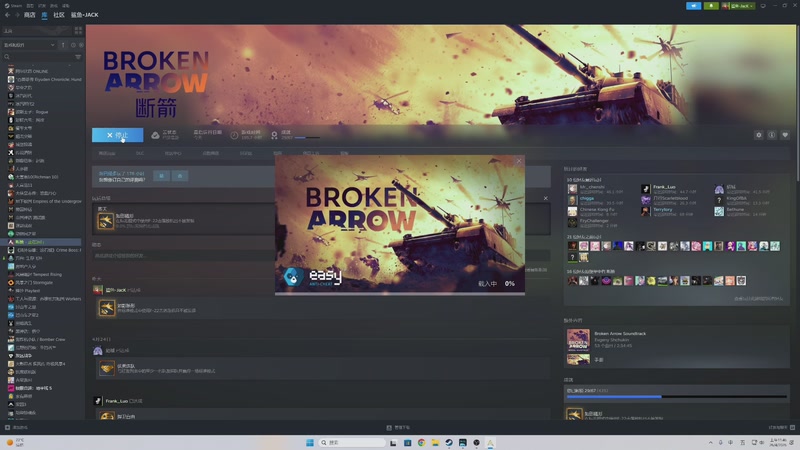Go forward with the right arrow
Screen dimensions: 800x450
(17, 15)
